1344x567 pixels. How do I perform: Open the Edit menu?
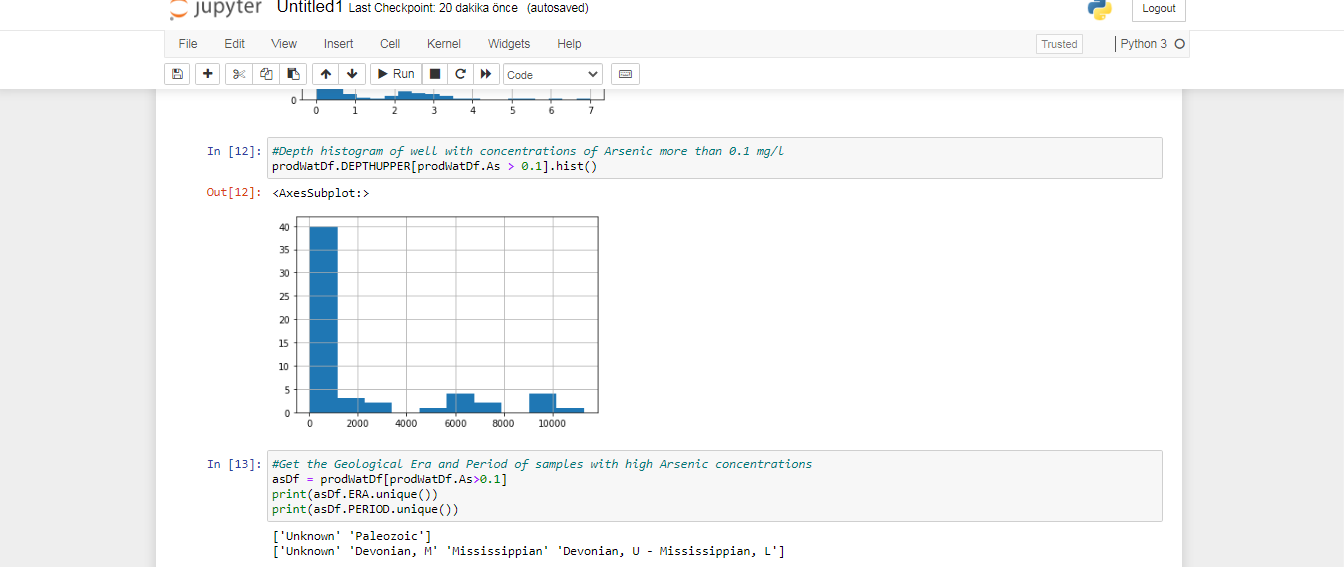[235, 44]
